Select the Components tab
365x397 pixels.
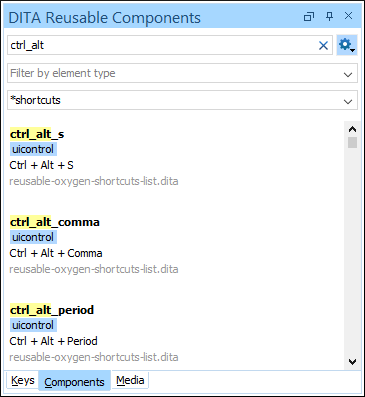(x=74, y=381)
